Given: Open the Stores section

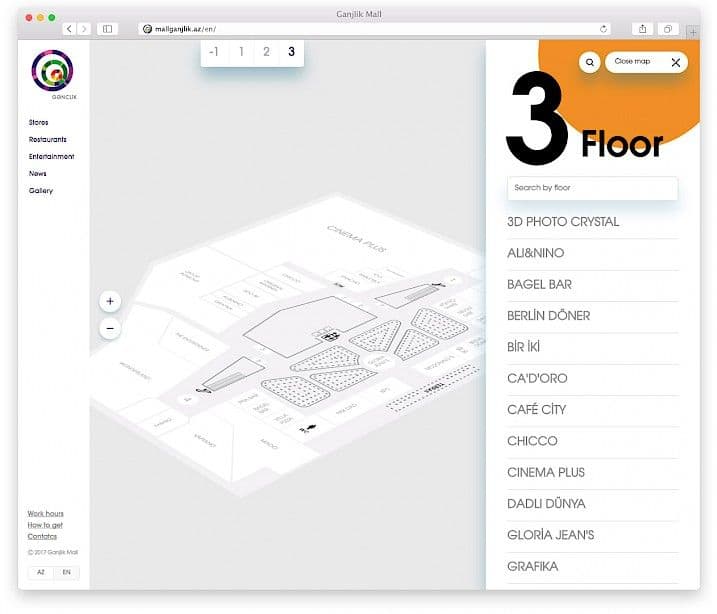Looking at the screenshot, I should (38, 123).
